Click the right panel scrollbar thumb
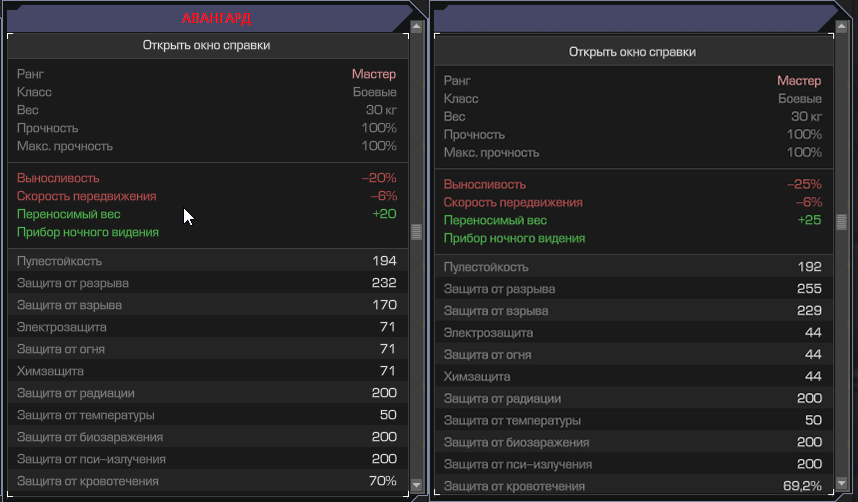 [842, 222]
